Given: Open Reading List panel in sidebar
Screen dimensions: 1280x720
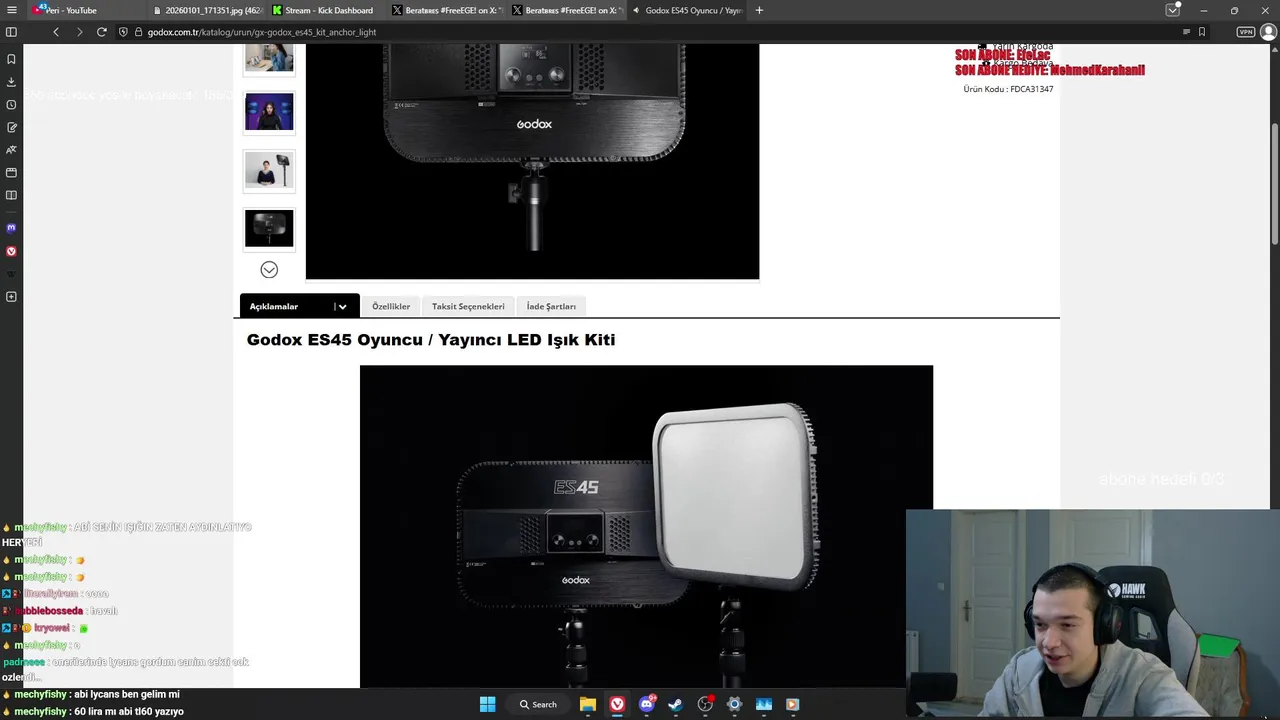Looking at the screenshot, I should [x=11, y=195].
